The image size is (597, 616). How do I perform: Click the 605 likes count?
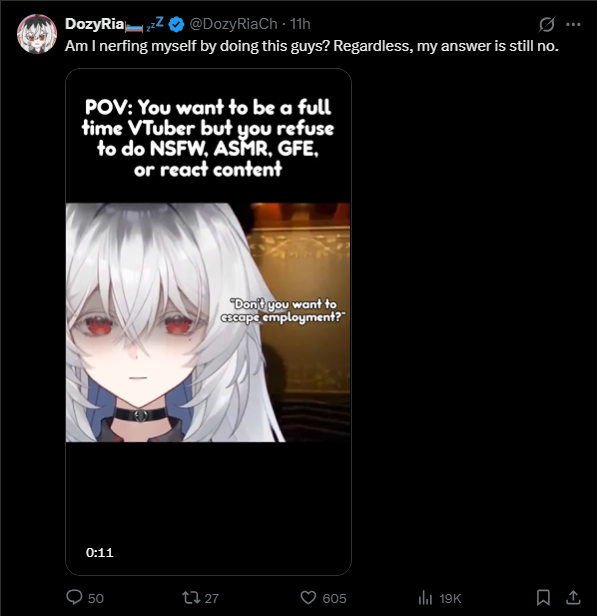click(x=334, y=598)
